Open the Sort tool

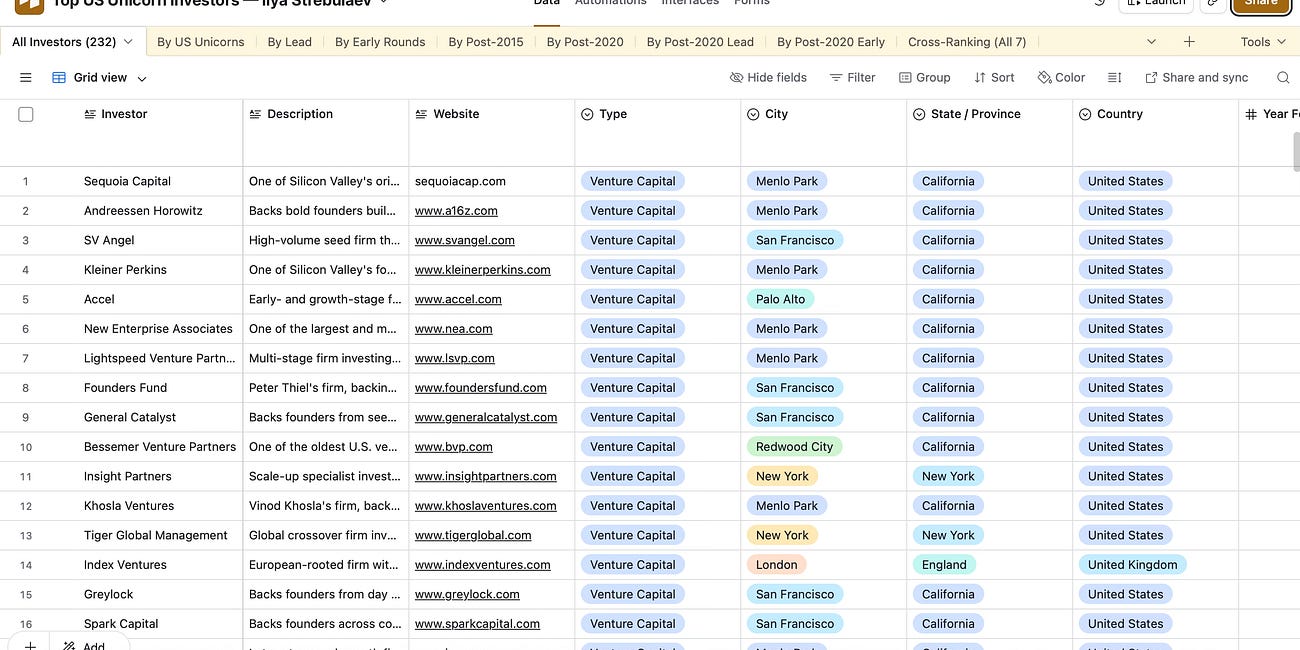click(x=993, y=77)
